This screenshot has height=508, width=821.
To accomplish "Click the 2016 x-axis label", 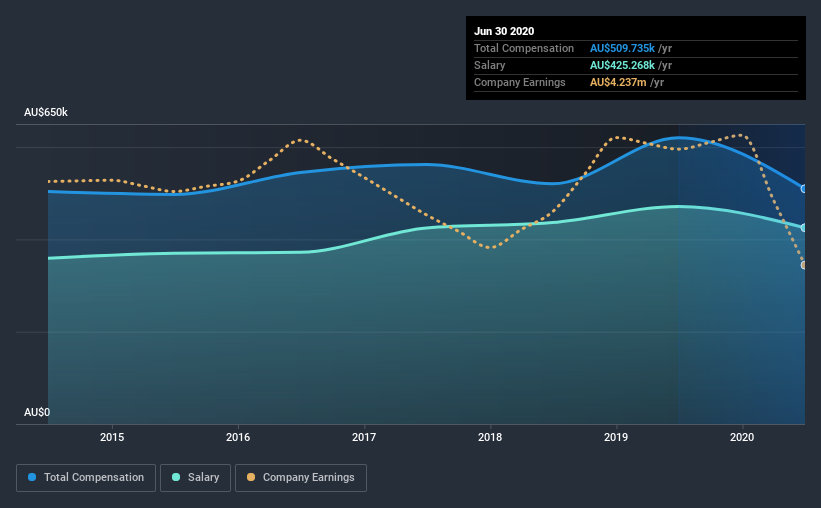I will 238,437.
